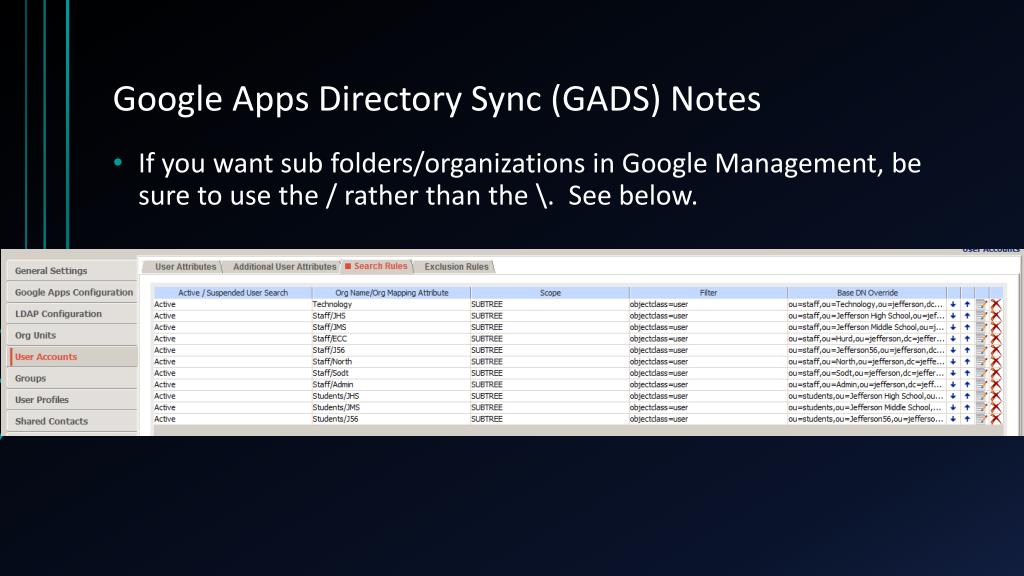Move the Staff/Admin rule up
The width and height of the screenshot is (1024, 576).
pos(967,385)
